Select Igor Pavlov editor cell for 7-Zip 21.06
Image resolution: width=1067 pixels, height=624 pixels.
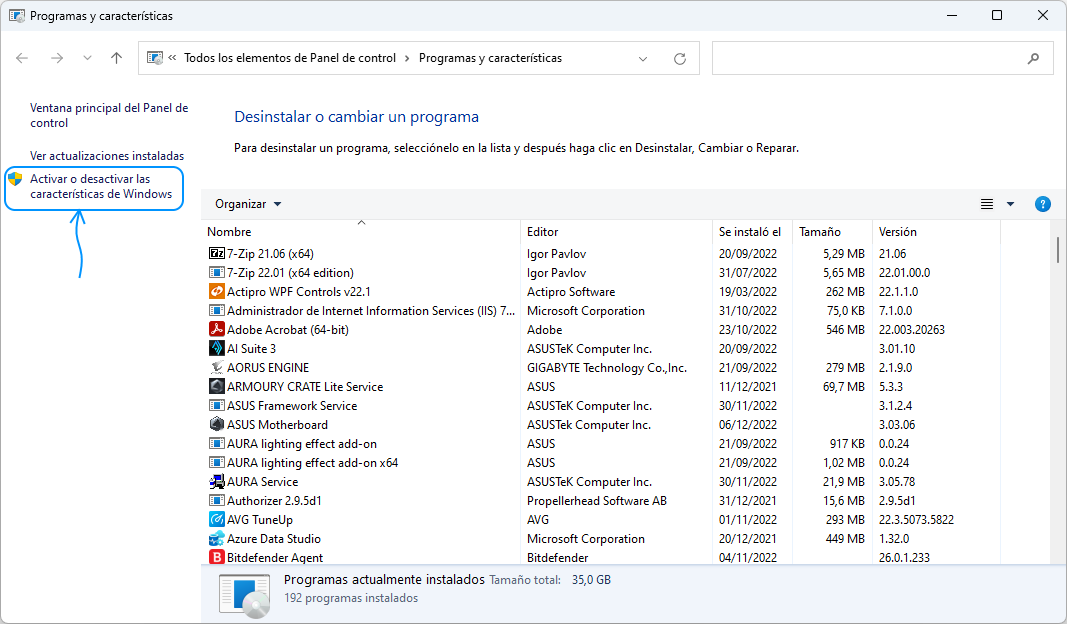point(556,254)
